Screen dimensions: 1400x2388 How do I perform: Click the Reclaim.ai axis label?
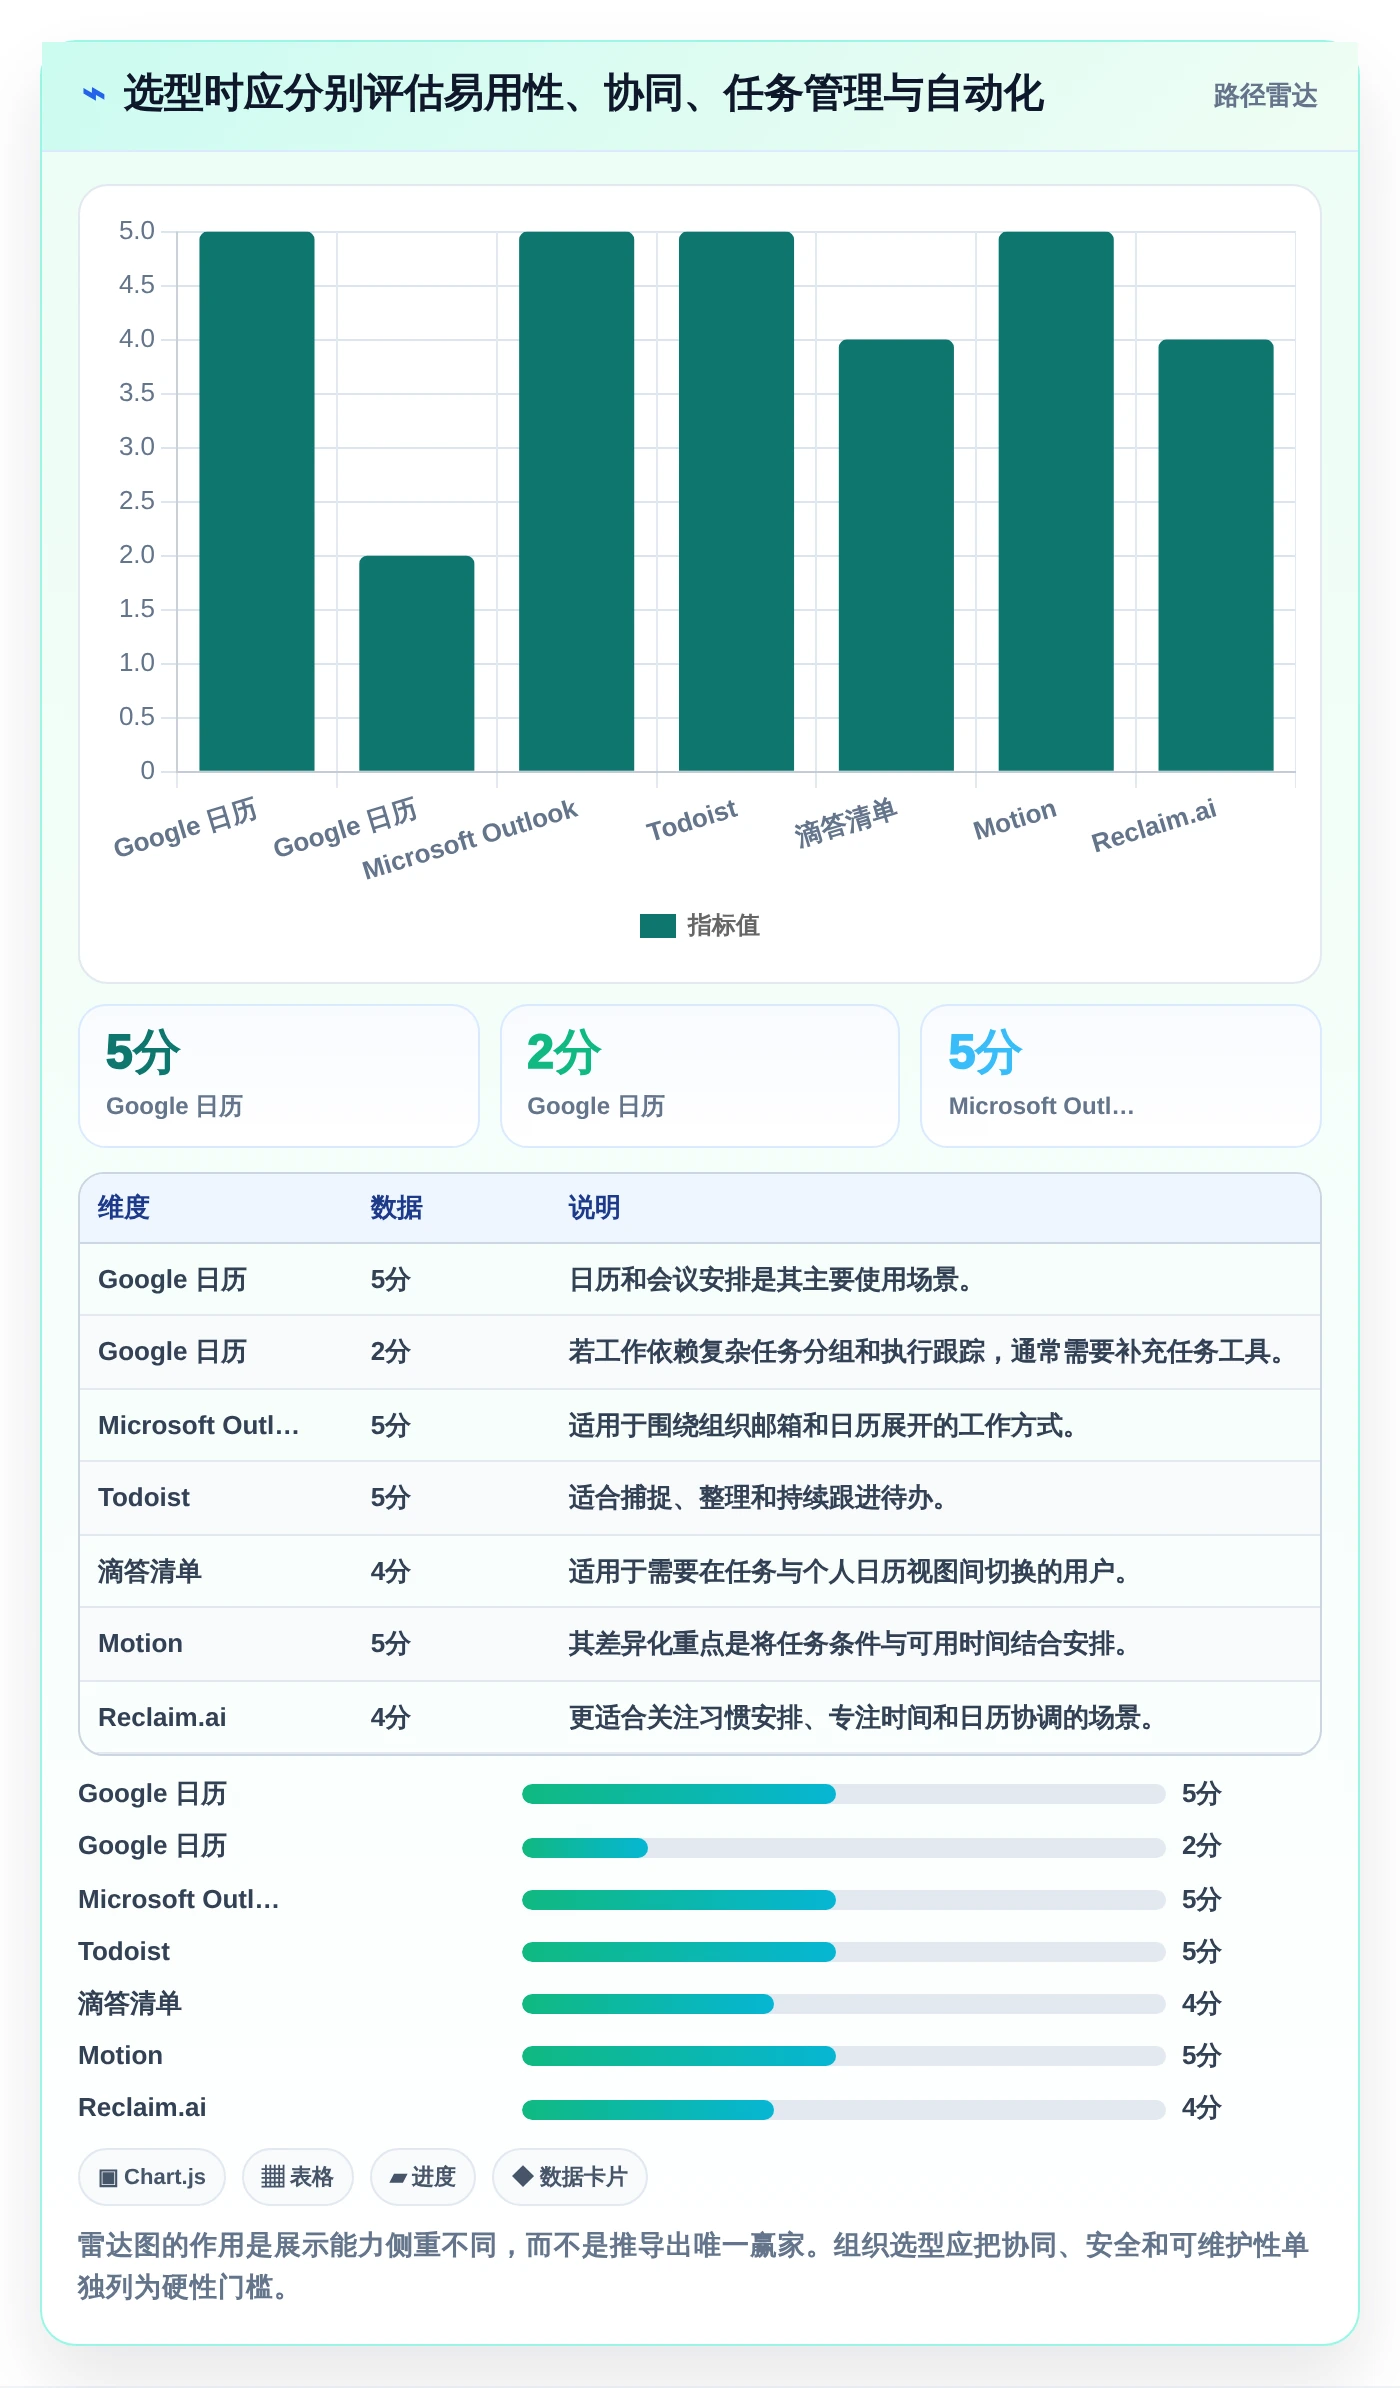click(1154, 826)
